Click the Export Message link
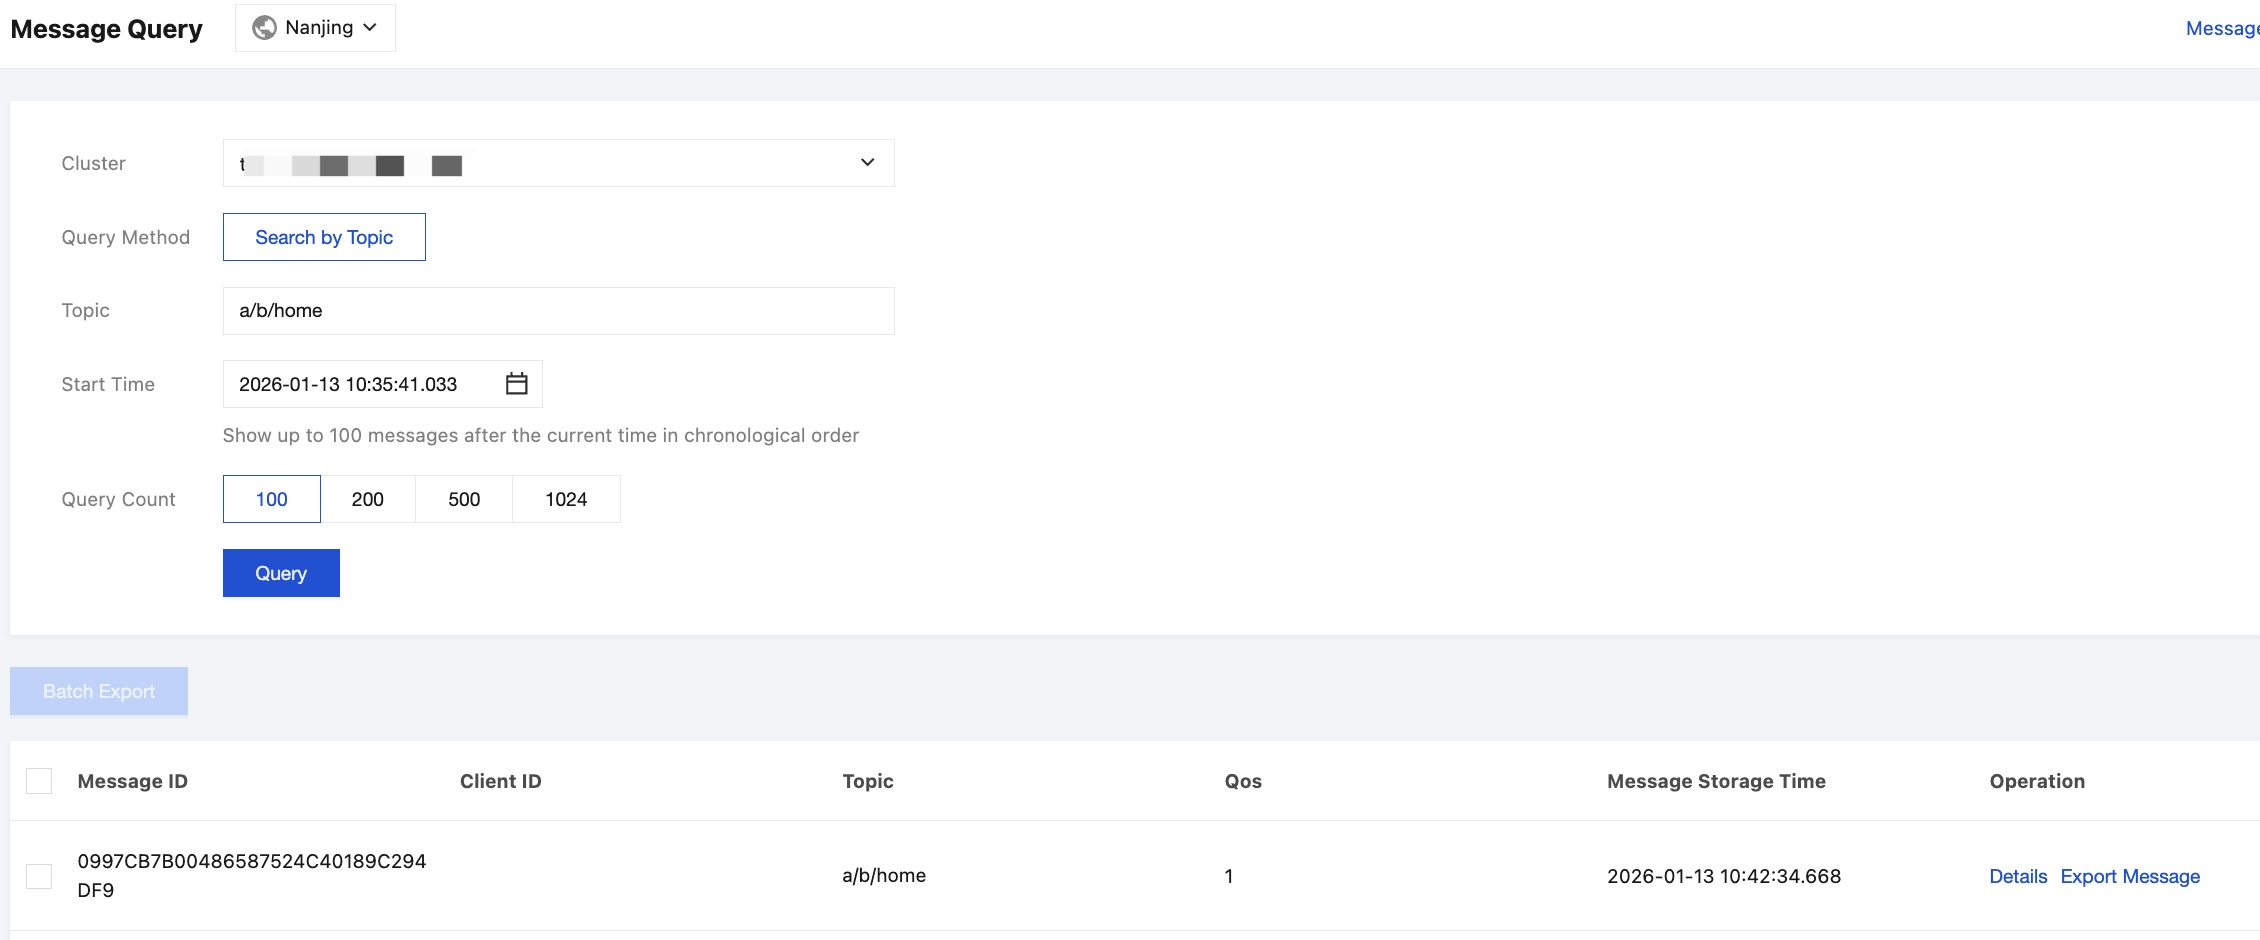Viewport: 2260px width, 940px height. [x=2130, y=876]
